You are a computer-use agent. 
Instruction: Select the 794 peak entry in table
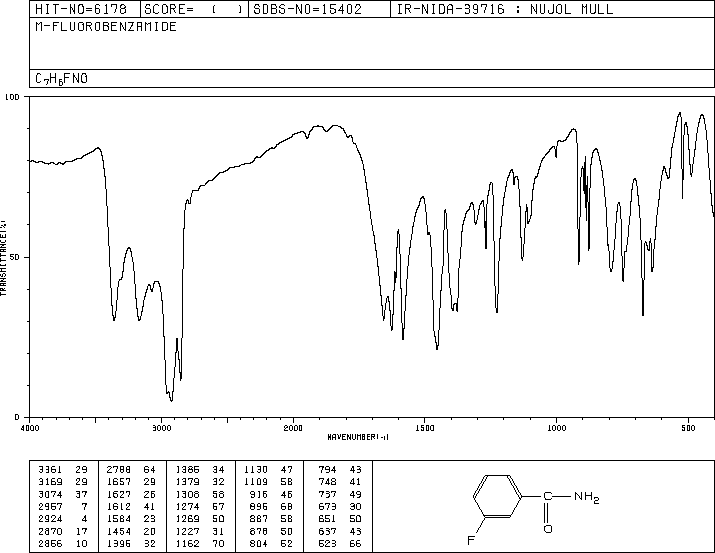340,469
